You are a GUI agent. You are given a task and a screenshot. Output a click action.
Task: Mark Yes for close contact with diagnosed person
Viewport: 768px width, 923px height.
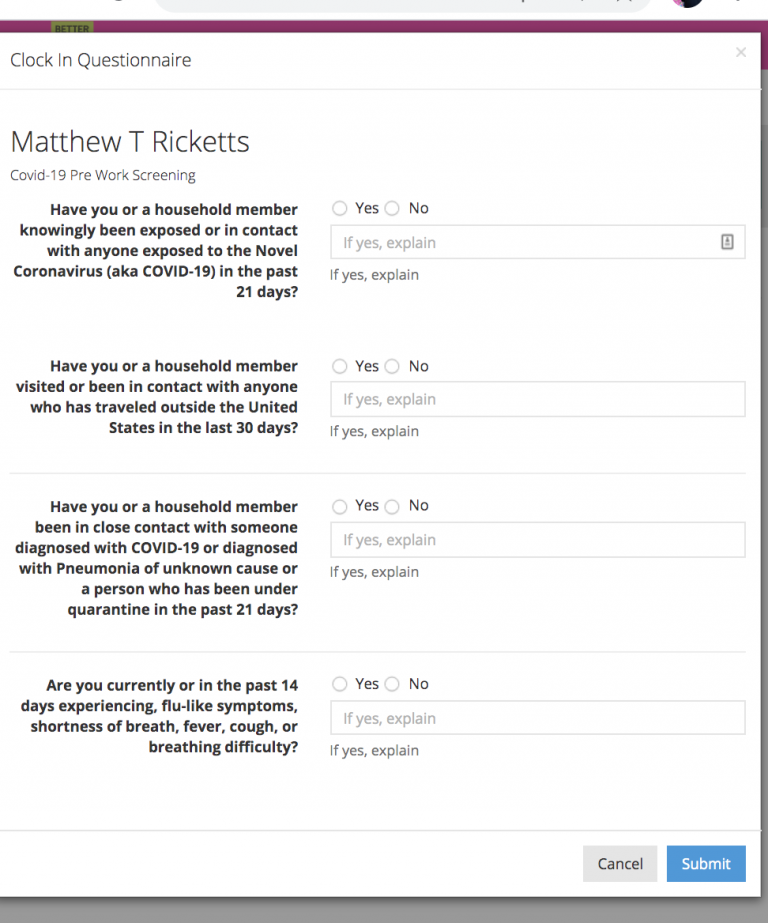[x=340, y=506]
